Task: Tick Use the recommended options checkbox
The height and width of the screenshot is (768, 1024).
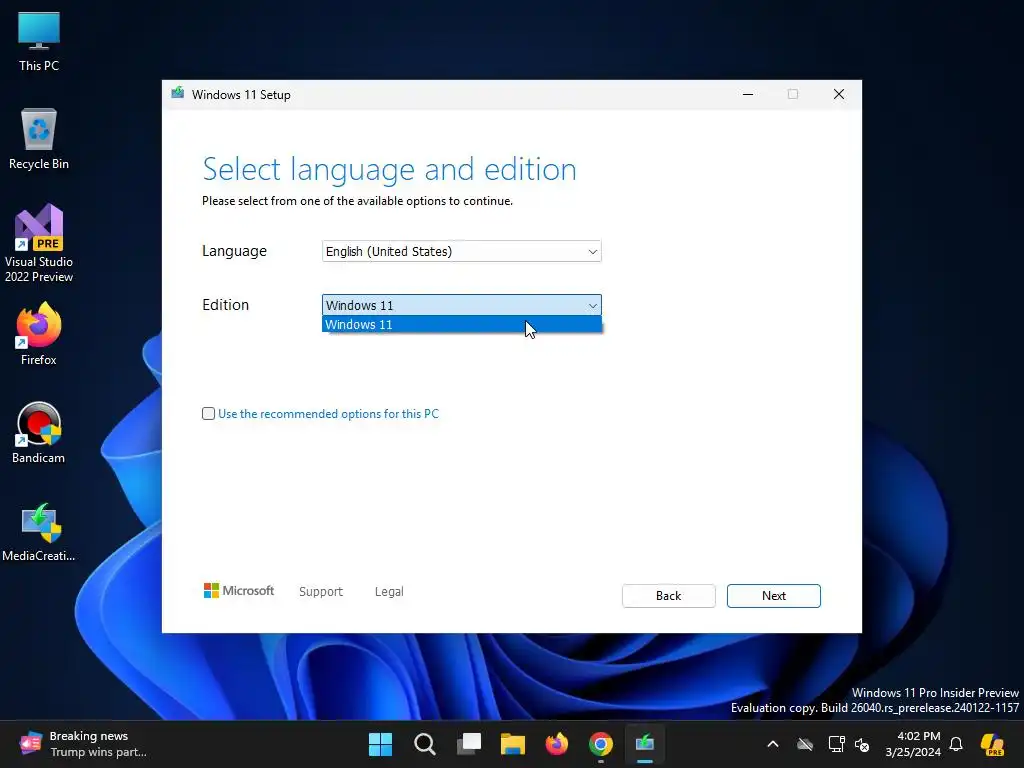Action: click(208, 413)
